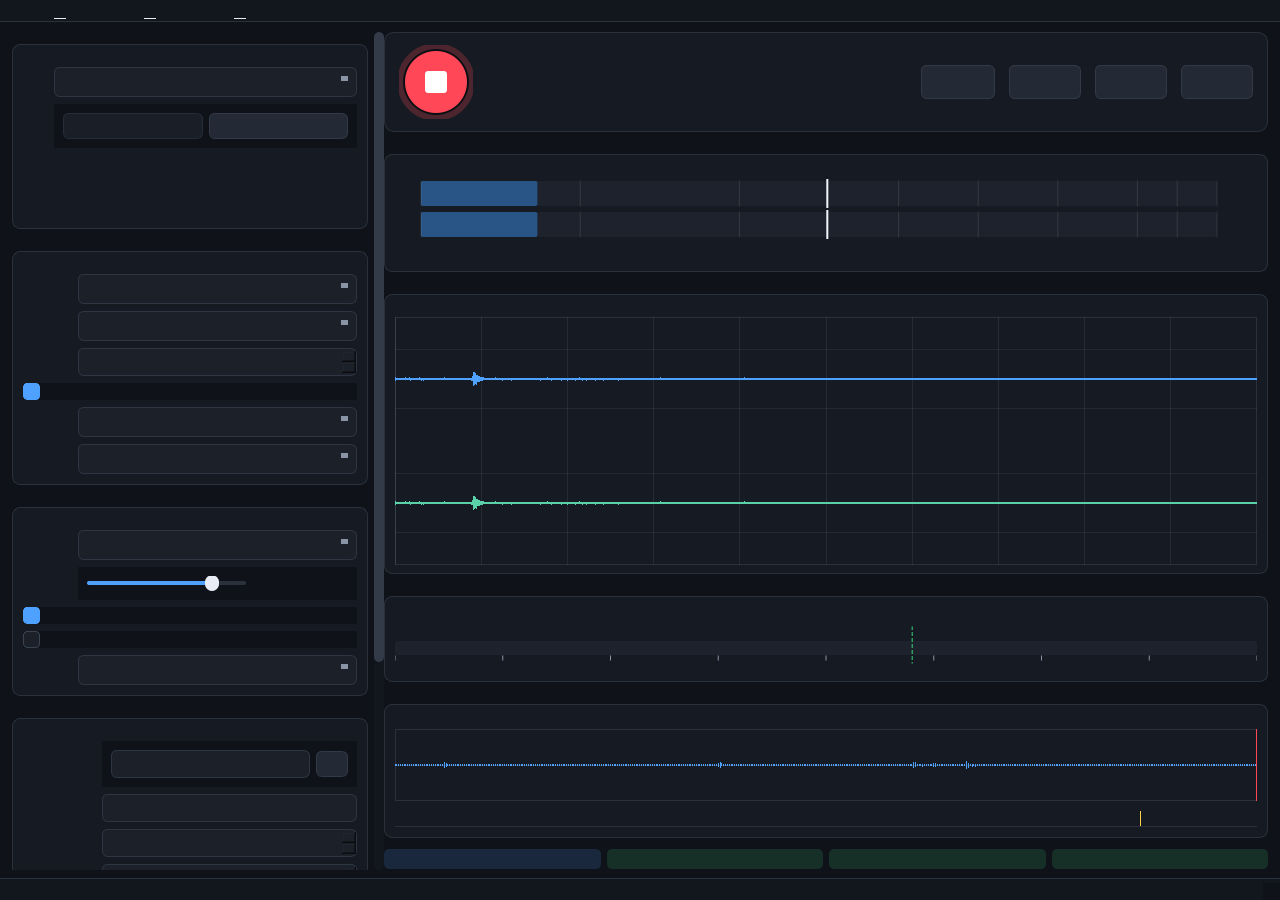
Task: Click the last button in the transport row
Action: [x=1217, y=82]
